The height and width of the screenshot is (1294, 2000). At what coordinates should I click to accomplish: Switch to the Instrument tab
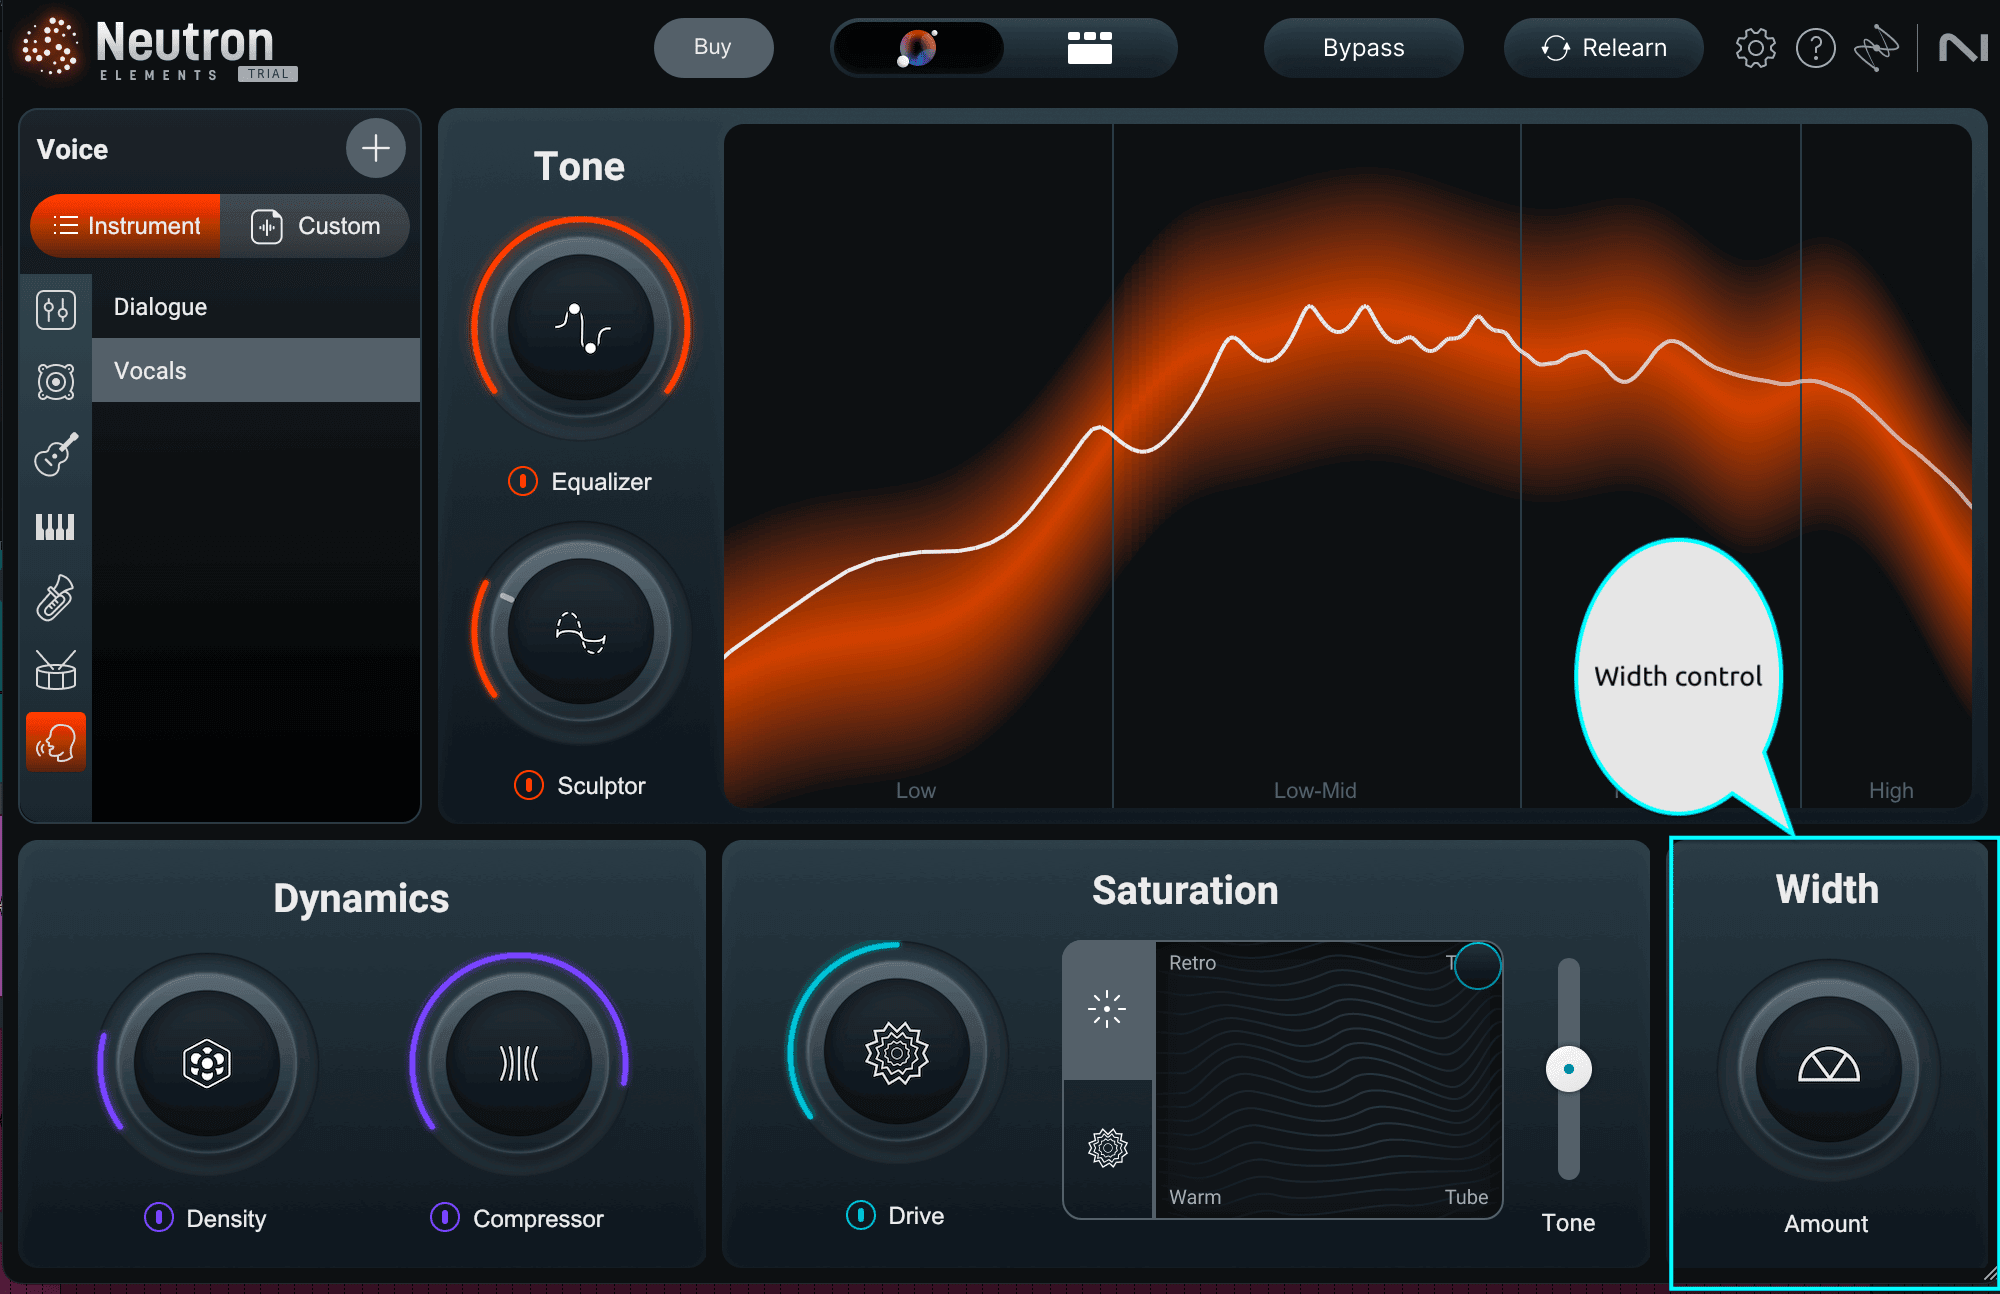coord(126,226)
